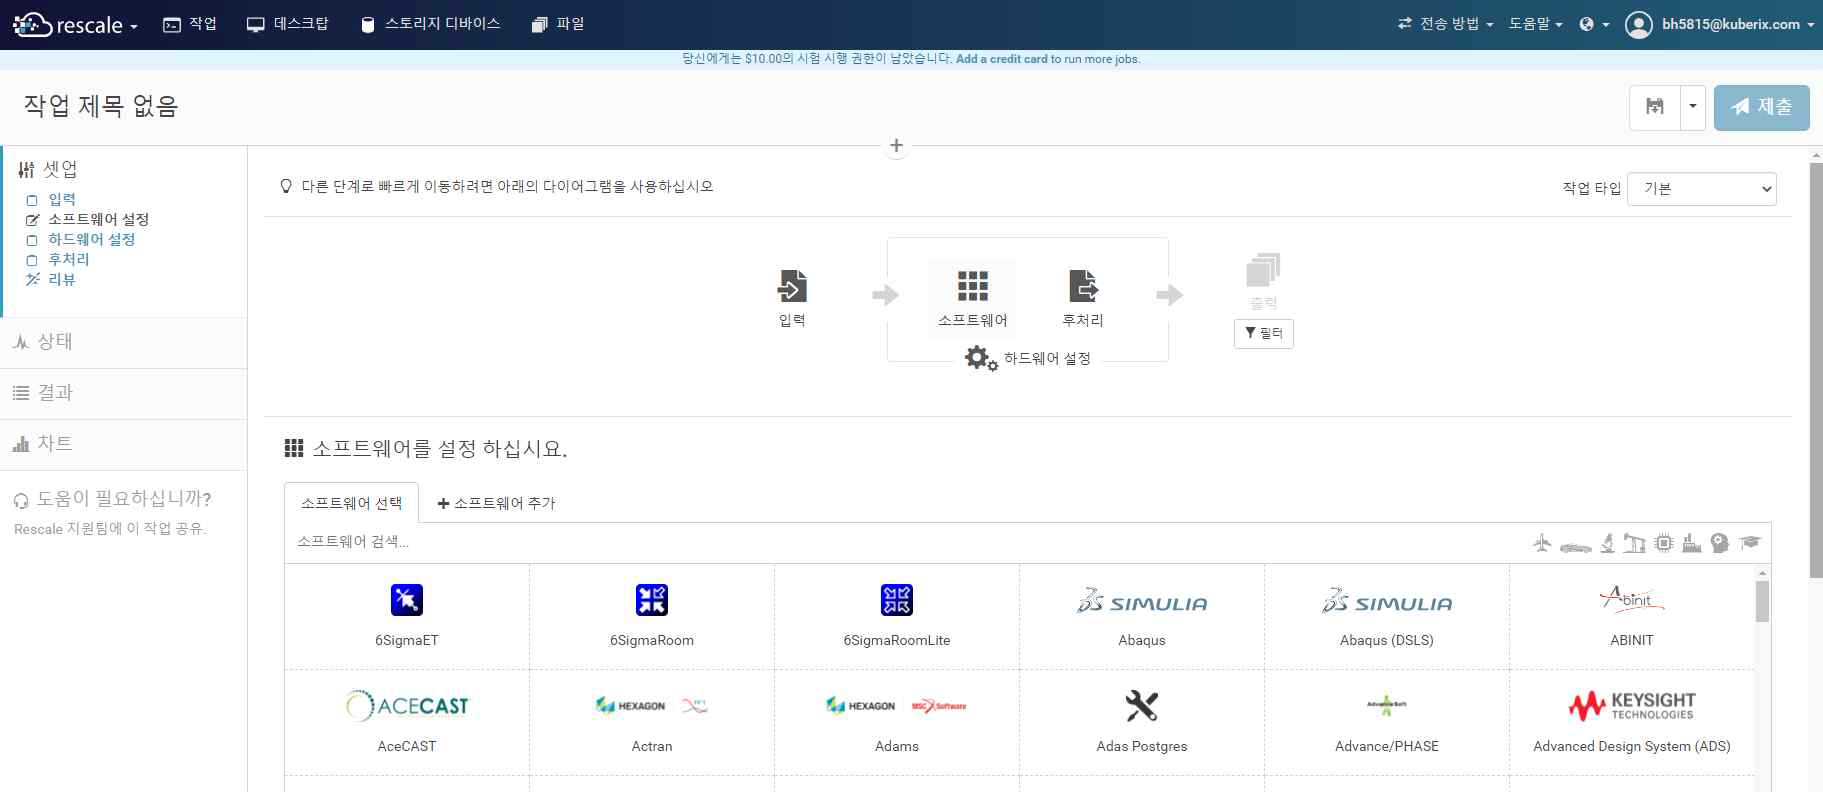1823x792 pixels.
Task: Filter software by oil pump icon
Action: tap(1634, 543)
